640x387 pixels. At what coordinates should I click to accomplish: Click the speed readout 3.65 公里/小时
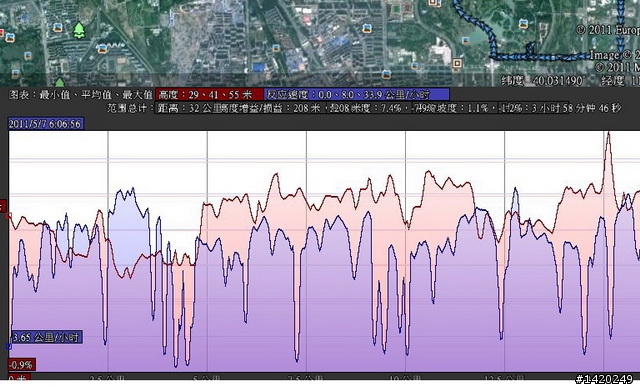pos(46,337)
